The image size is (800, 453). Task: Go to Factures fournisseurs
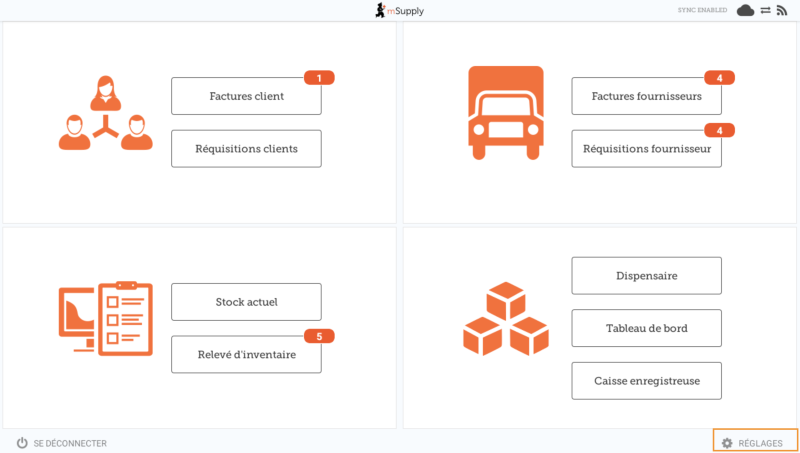coord(646,97)
